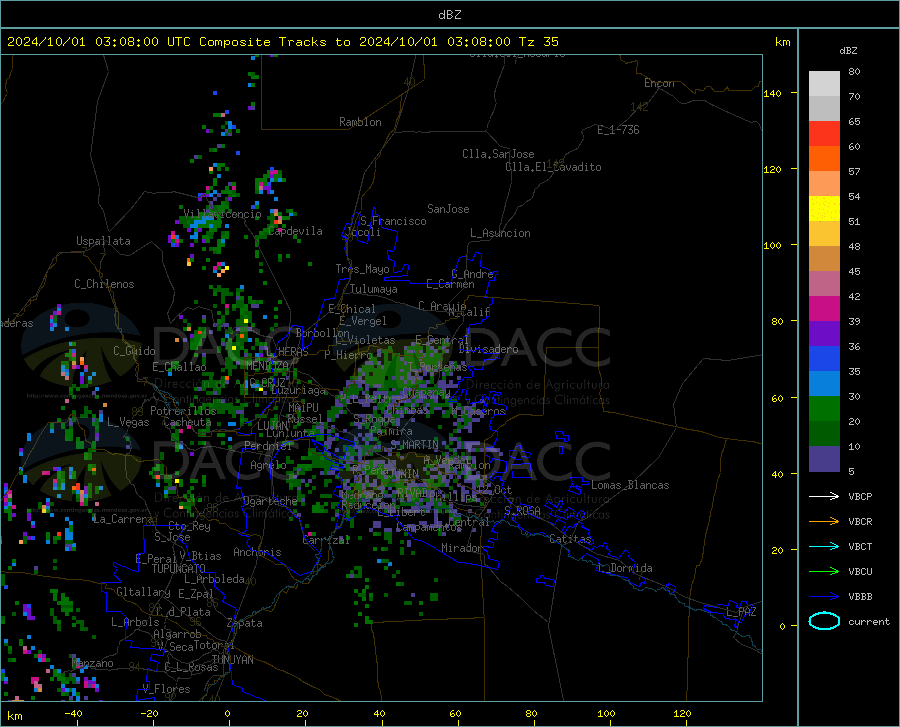Click the blue VBBB arrow in legend
Viewport: 900px width, 727px height.
[x=824, y=597]
